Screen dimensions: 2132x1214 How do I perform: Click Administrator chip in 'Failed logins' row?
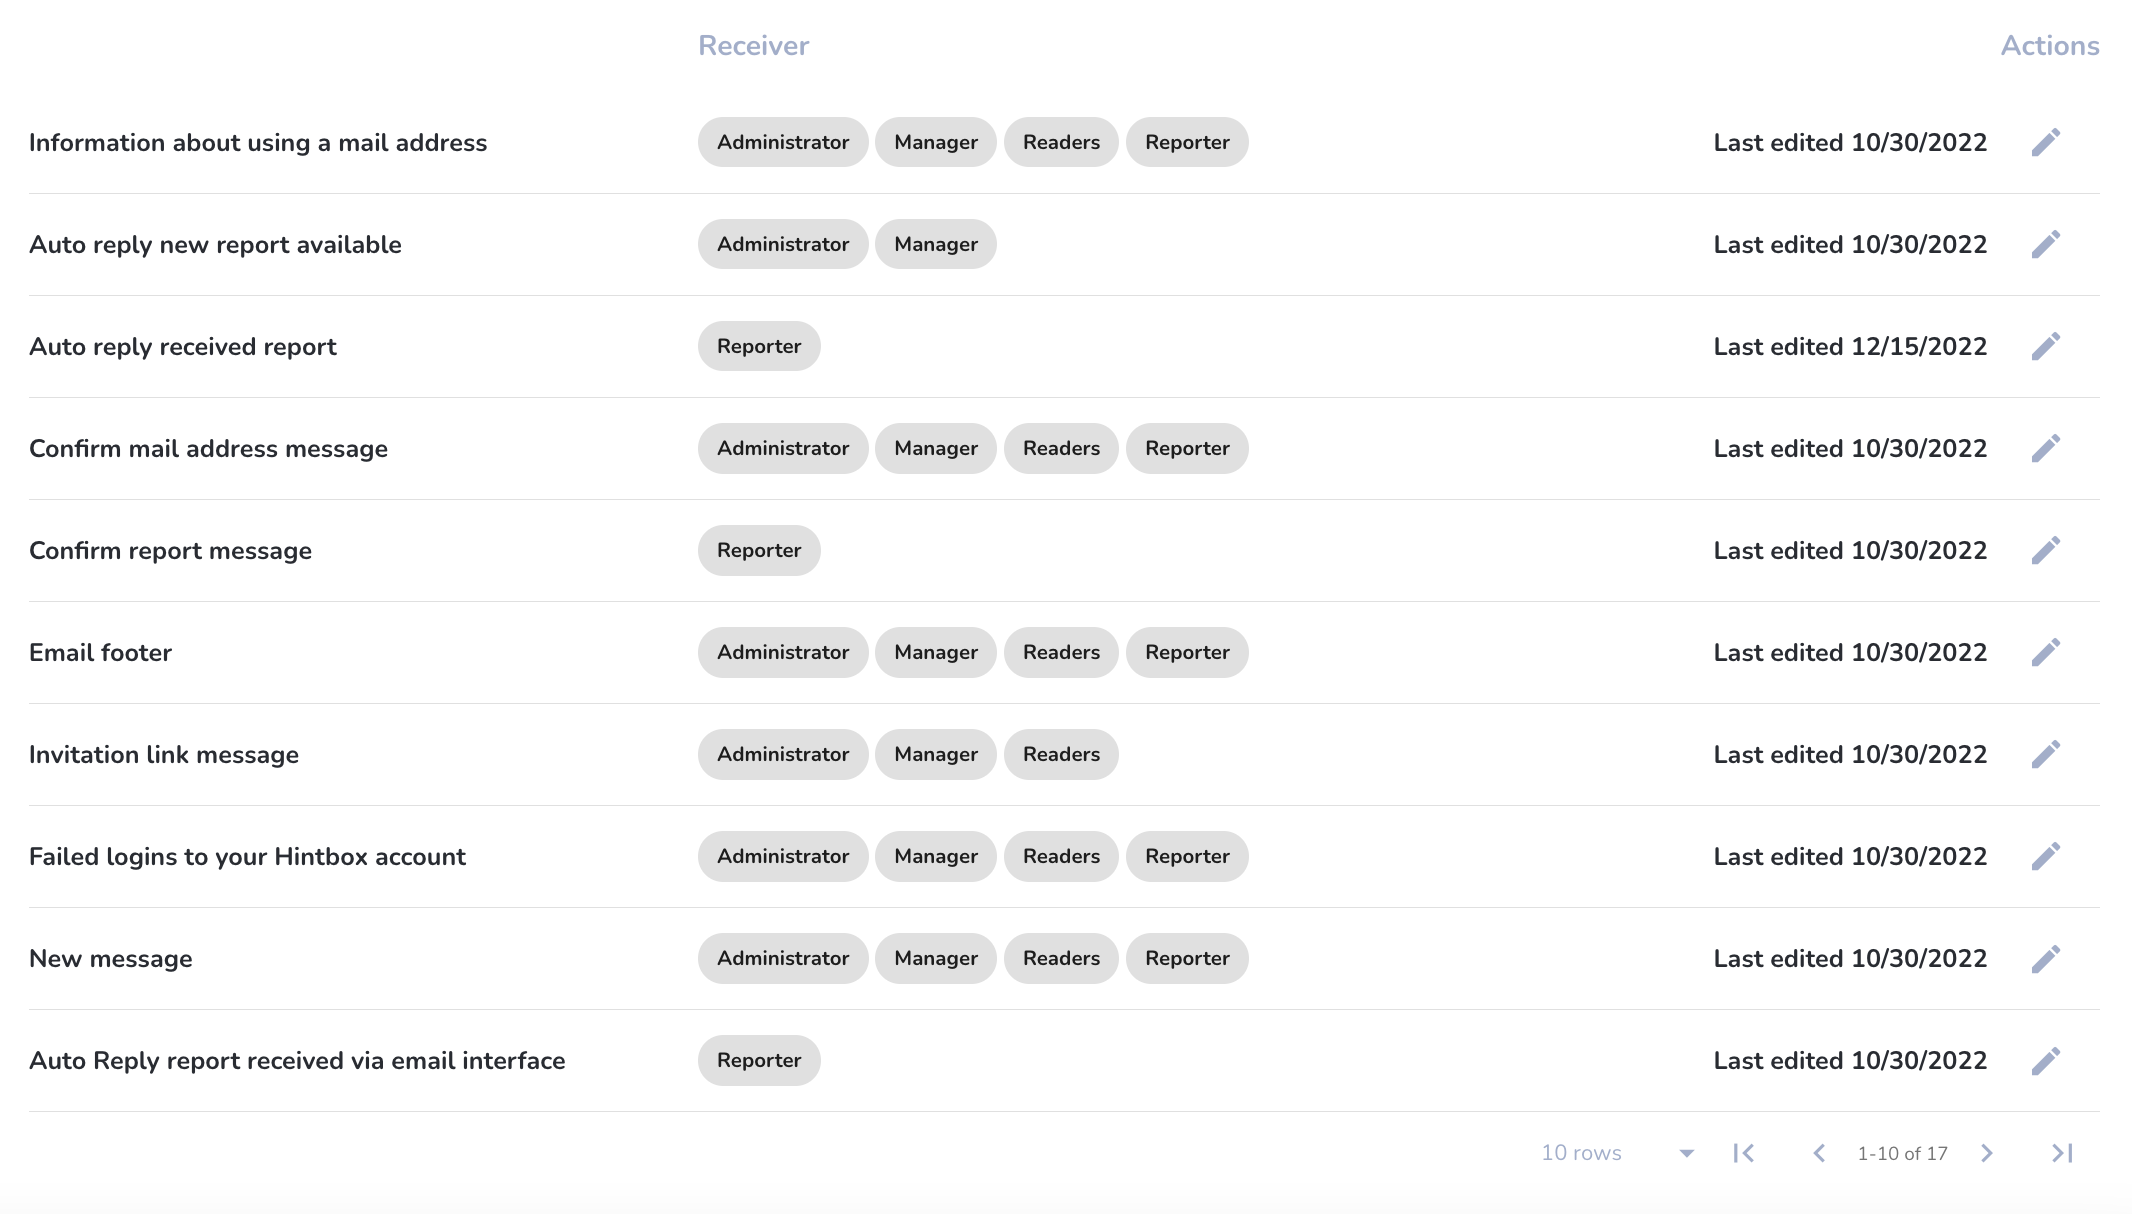[x=783, y=856]
